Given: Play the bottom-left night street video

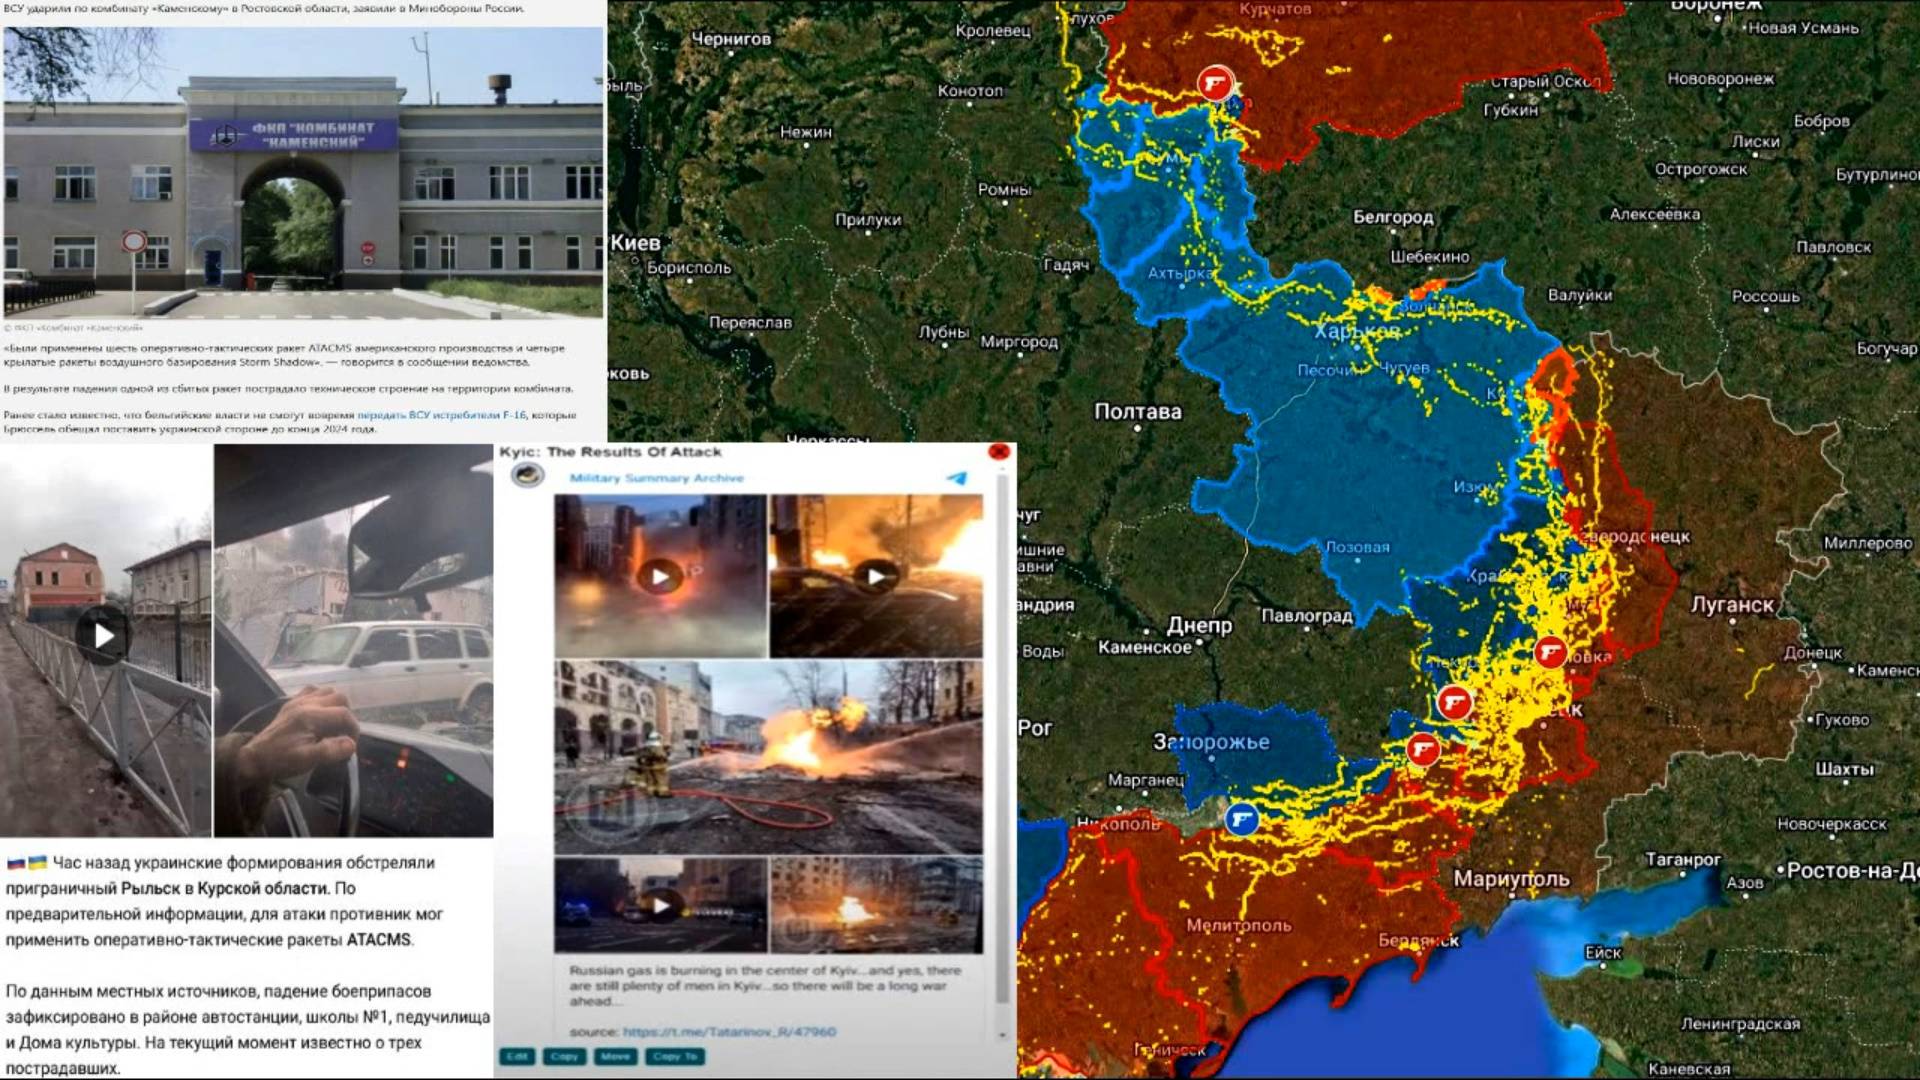Looking at the screenshot, I should point(660,905).
